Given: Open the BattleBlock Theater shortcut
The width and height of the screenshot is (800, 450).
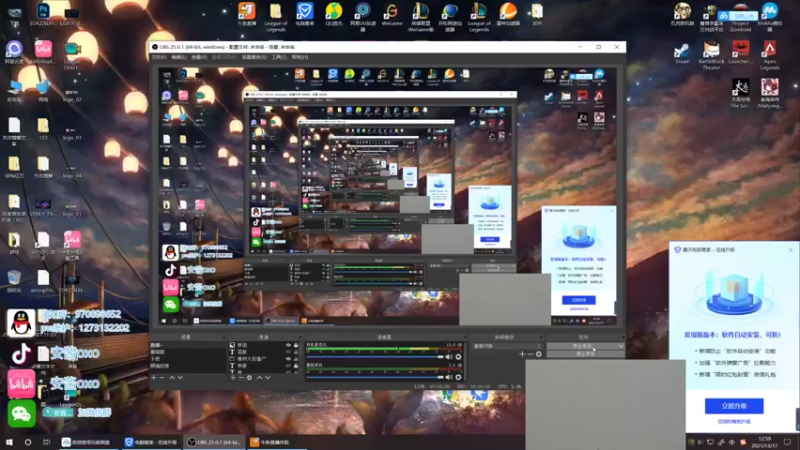Looking at the screenshot, I should tap(711, 55).
